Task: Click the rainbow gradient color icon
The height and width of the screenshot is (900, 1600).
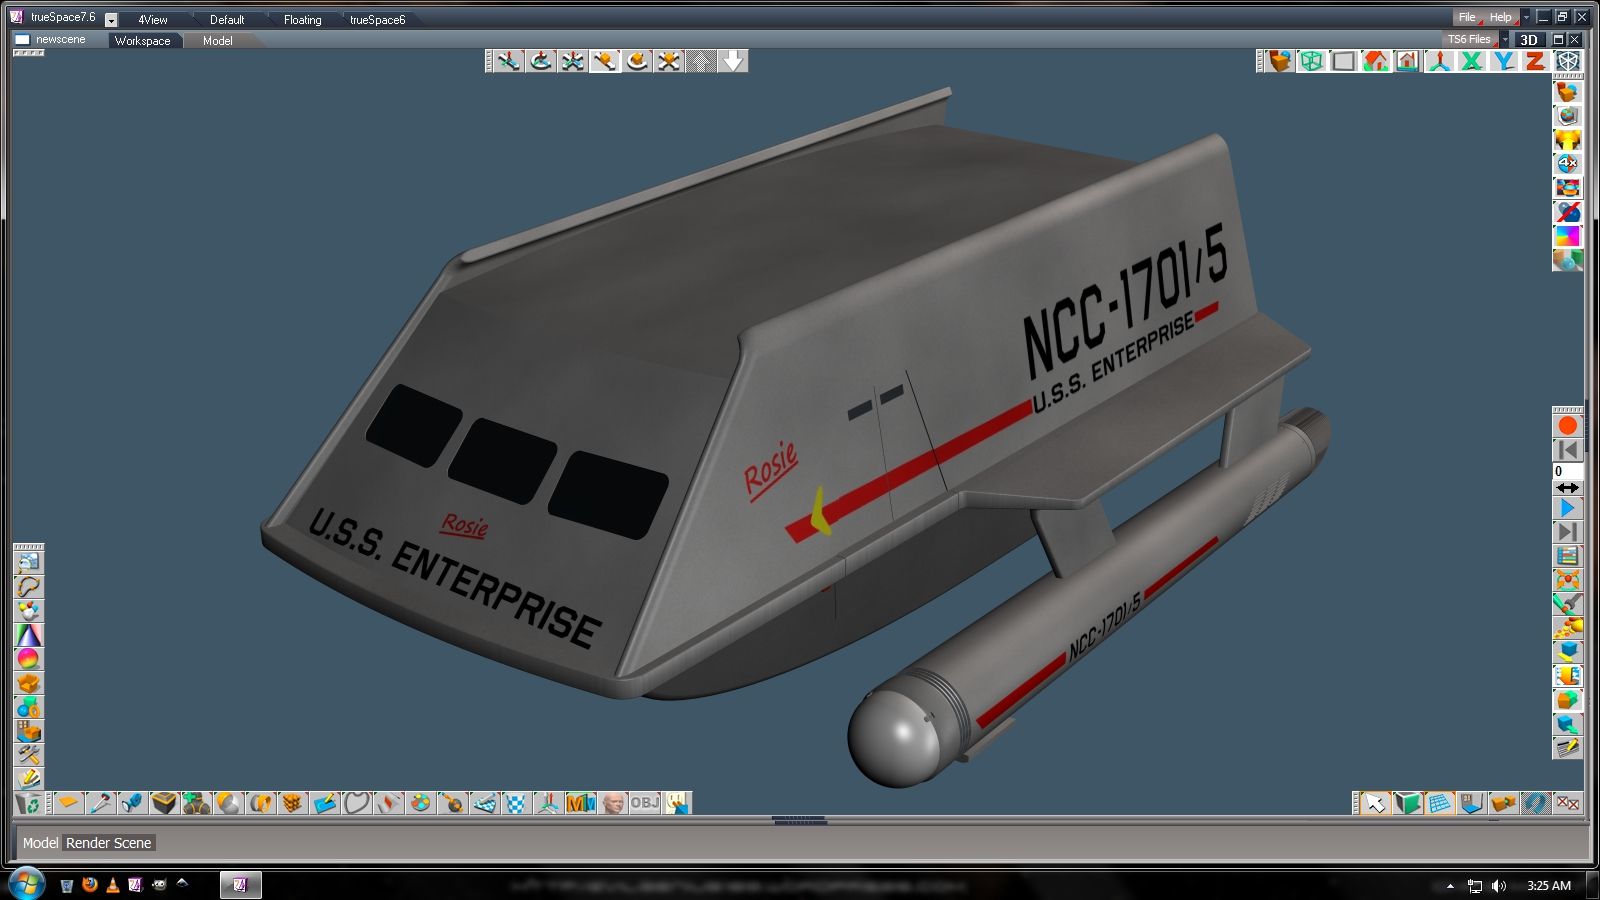Action: (1567, 235)
